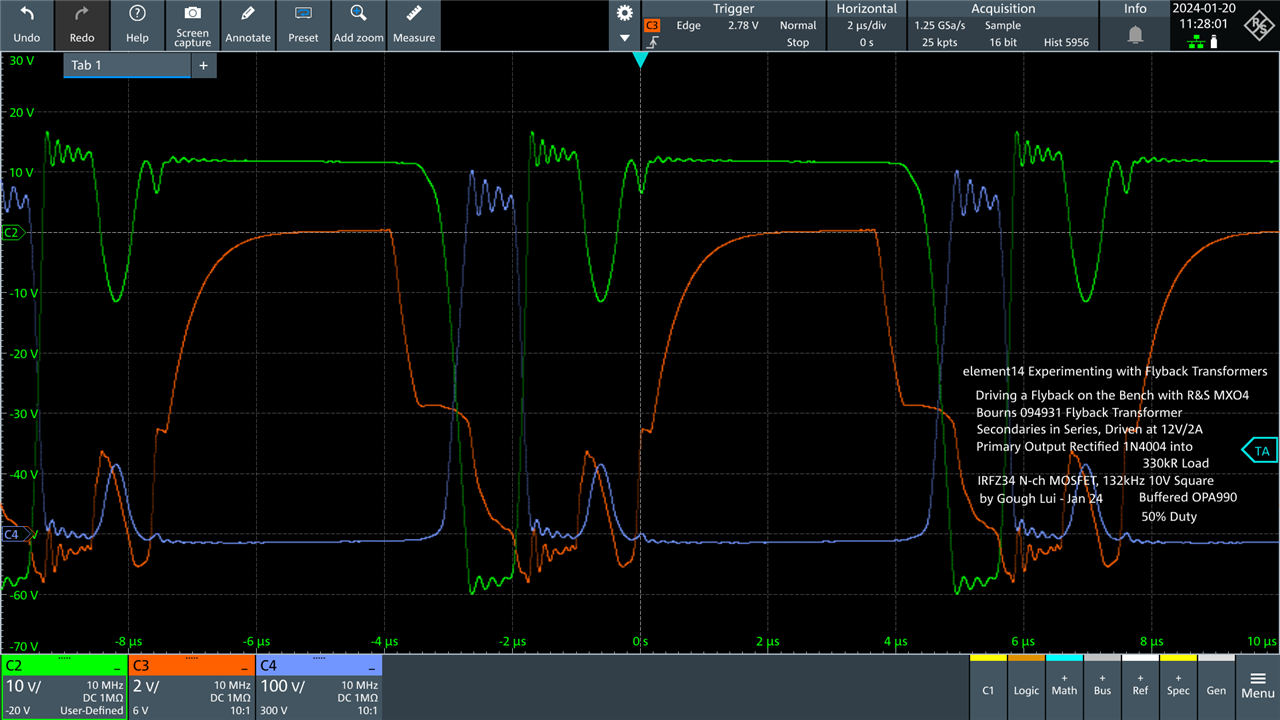The image size is (1280, 720).
Task: Activate the Add zoom magnifier tool
Action: (x=358, y=13)
